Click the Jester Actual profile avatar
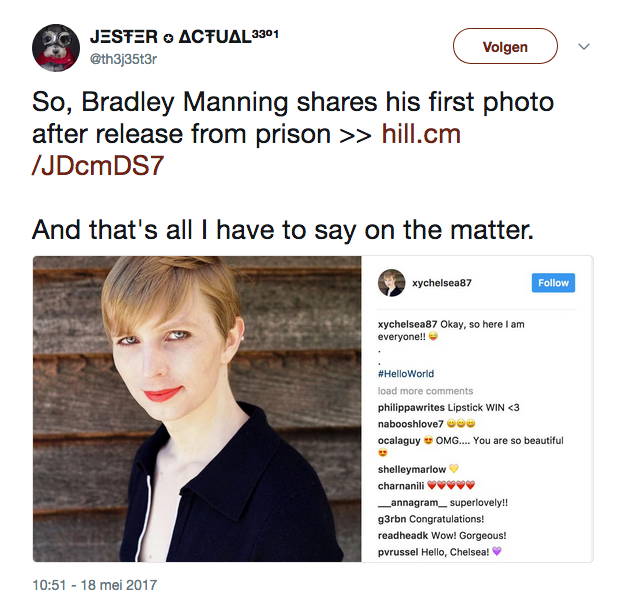623x604 pixels. [x=57, y=47]
